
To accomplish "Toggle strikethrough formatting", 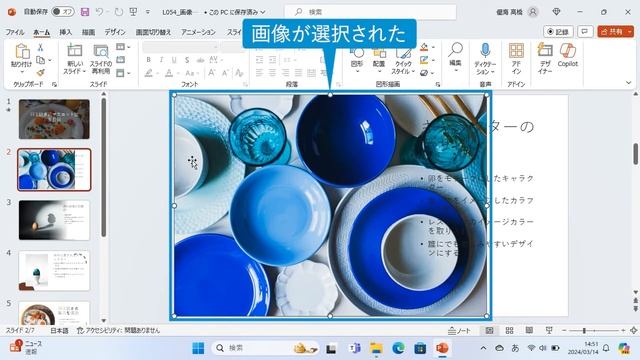I will point(200,60).
